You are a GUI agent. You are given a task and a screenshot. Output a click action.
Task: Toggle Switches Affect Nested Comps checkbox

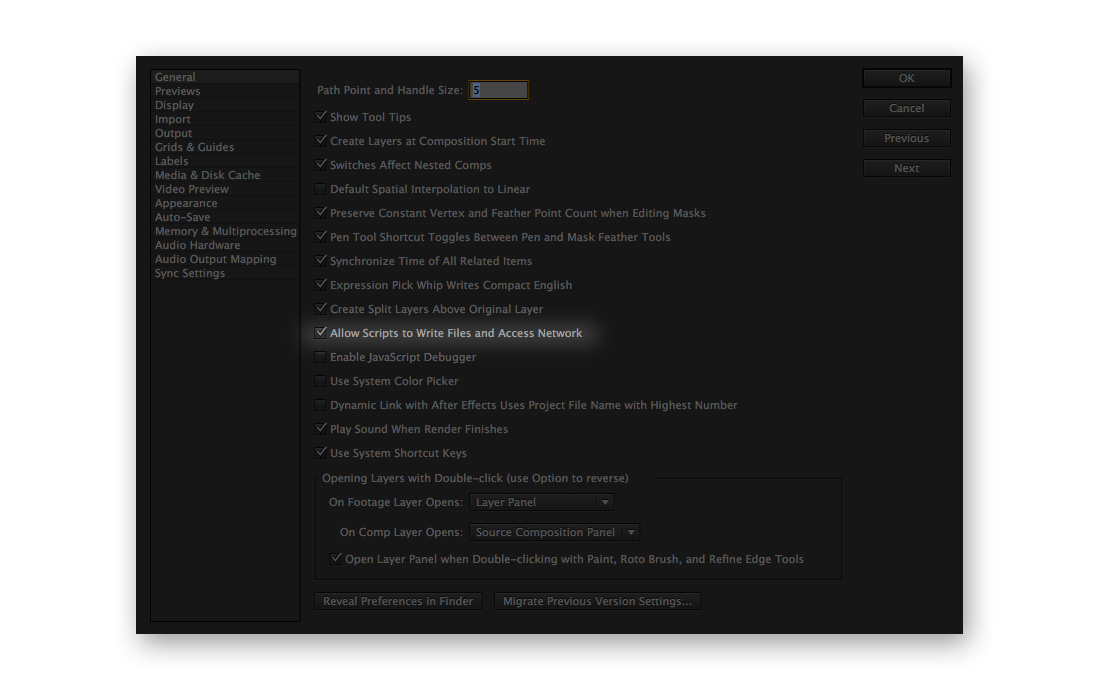[321, 165]
